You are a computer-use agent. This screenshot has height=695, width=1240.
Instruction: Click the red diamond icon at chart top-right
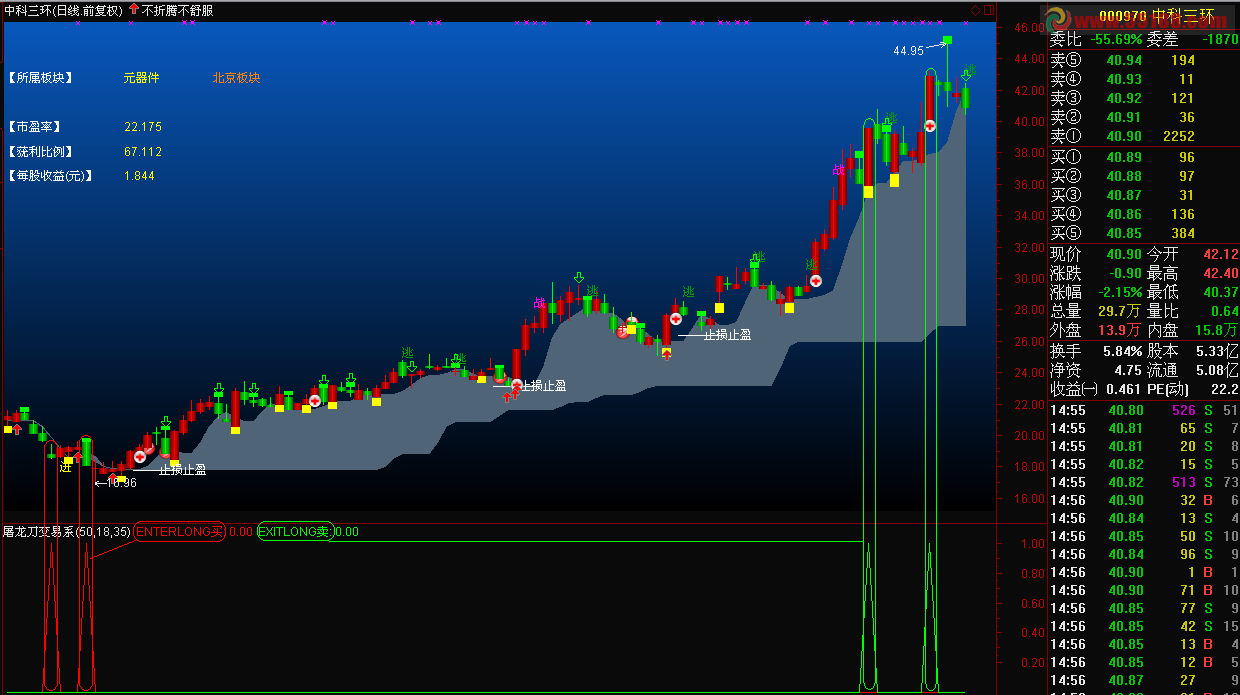pos(975,10)
